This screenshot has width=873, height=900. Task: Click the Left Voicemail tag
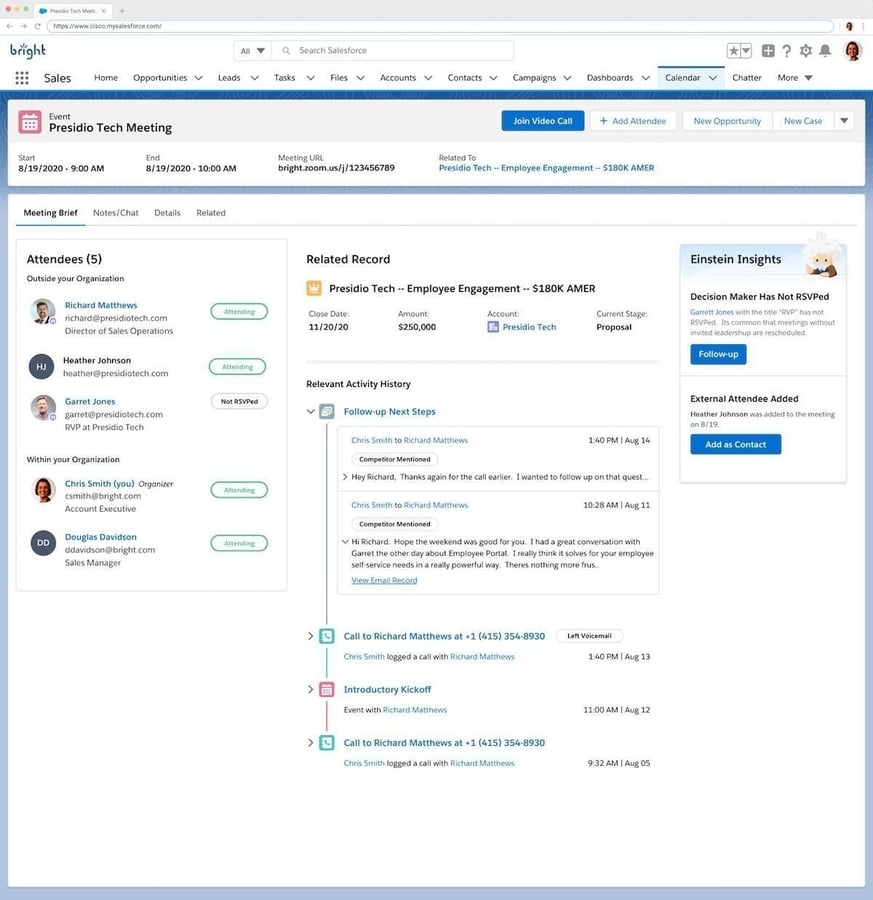[x=589, y=636]
